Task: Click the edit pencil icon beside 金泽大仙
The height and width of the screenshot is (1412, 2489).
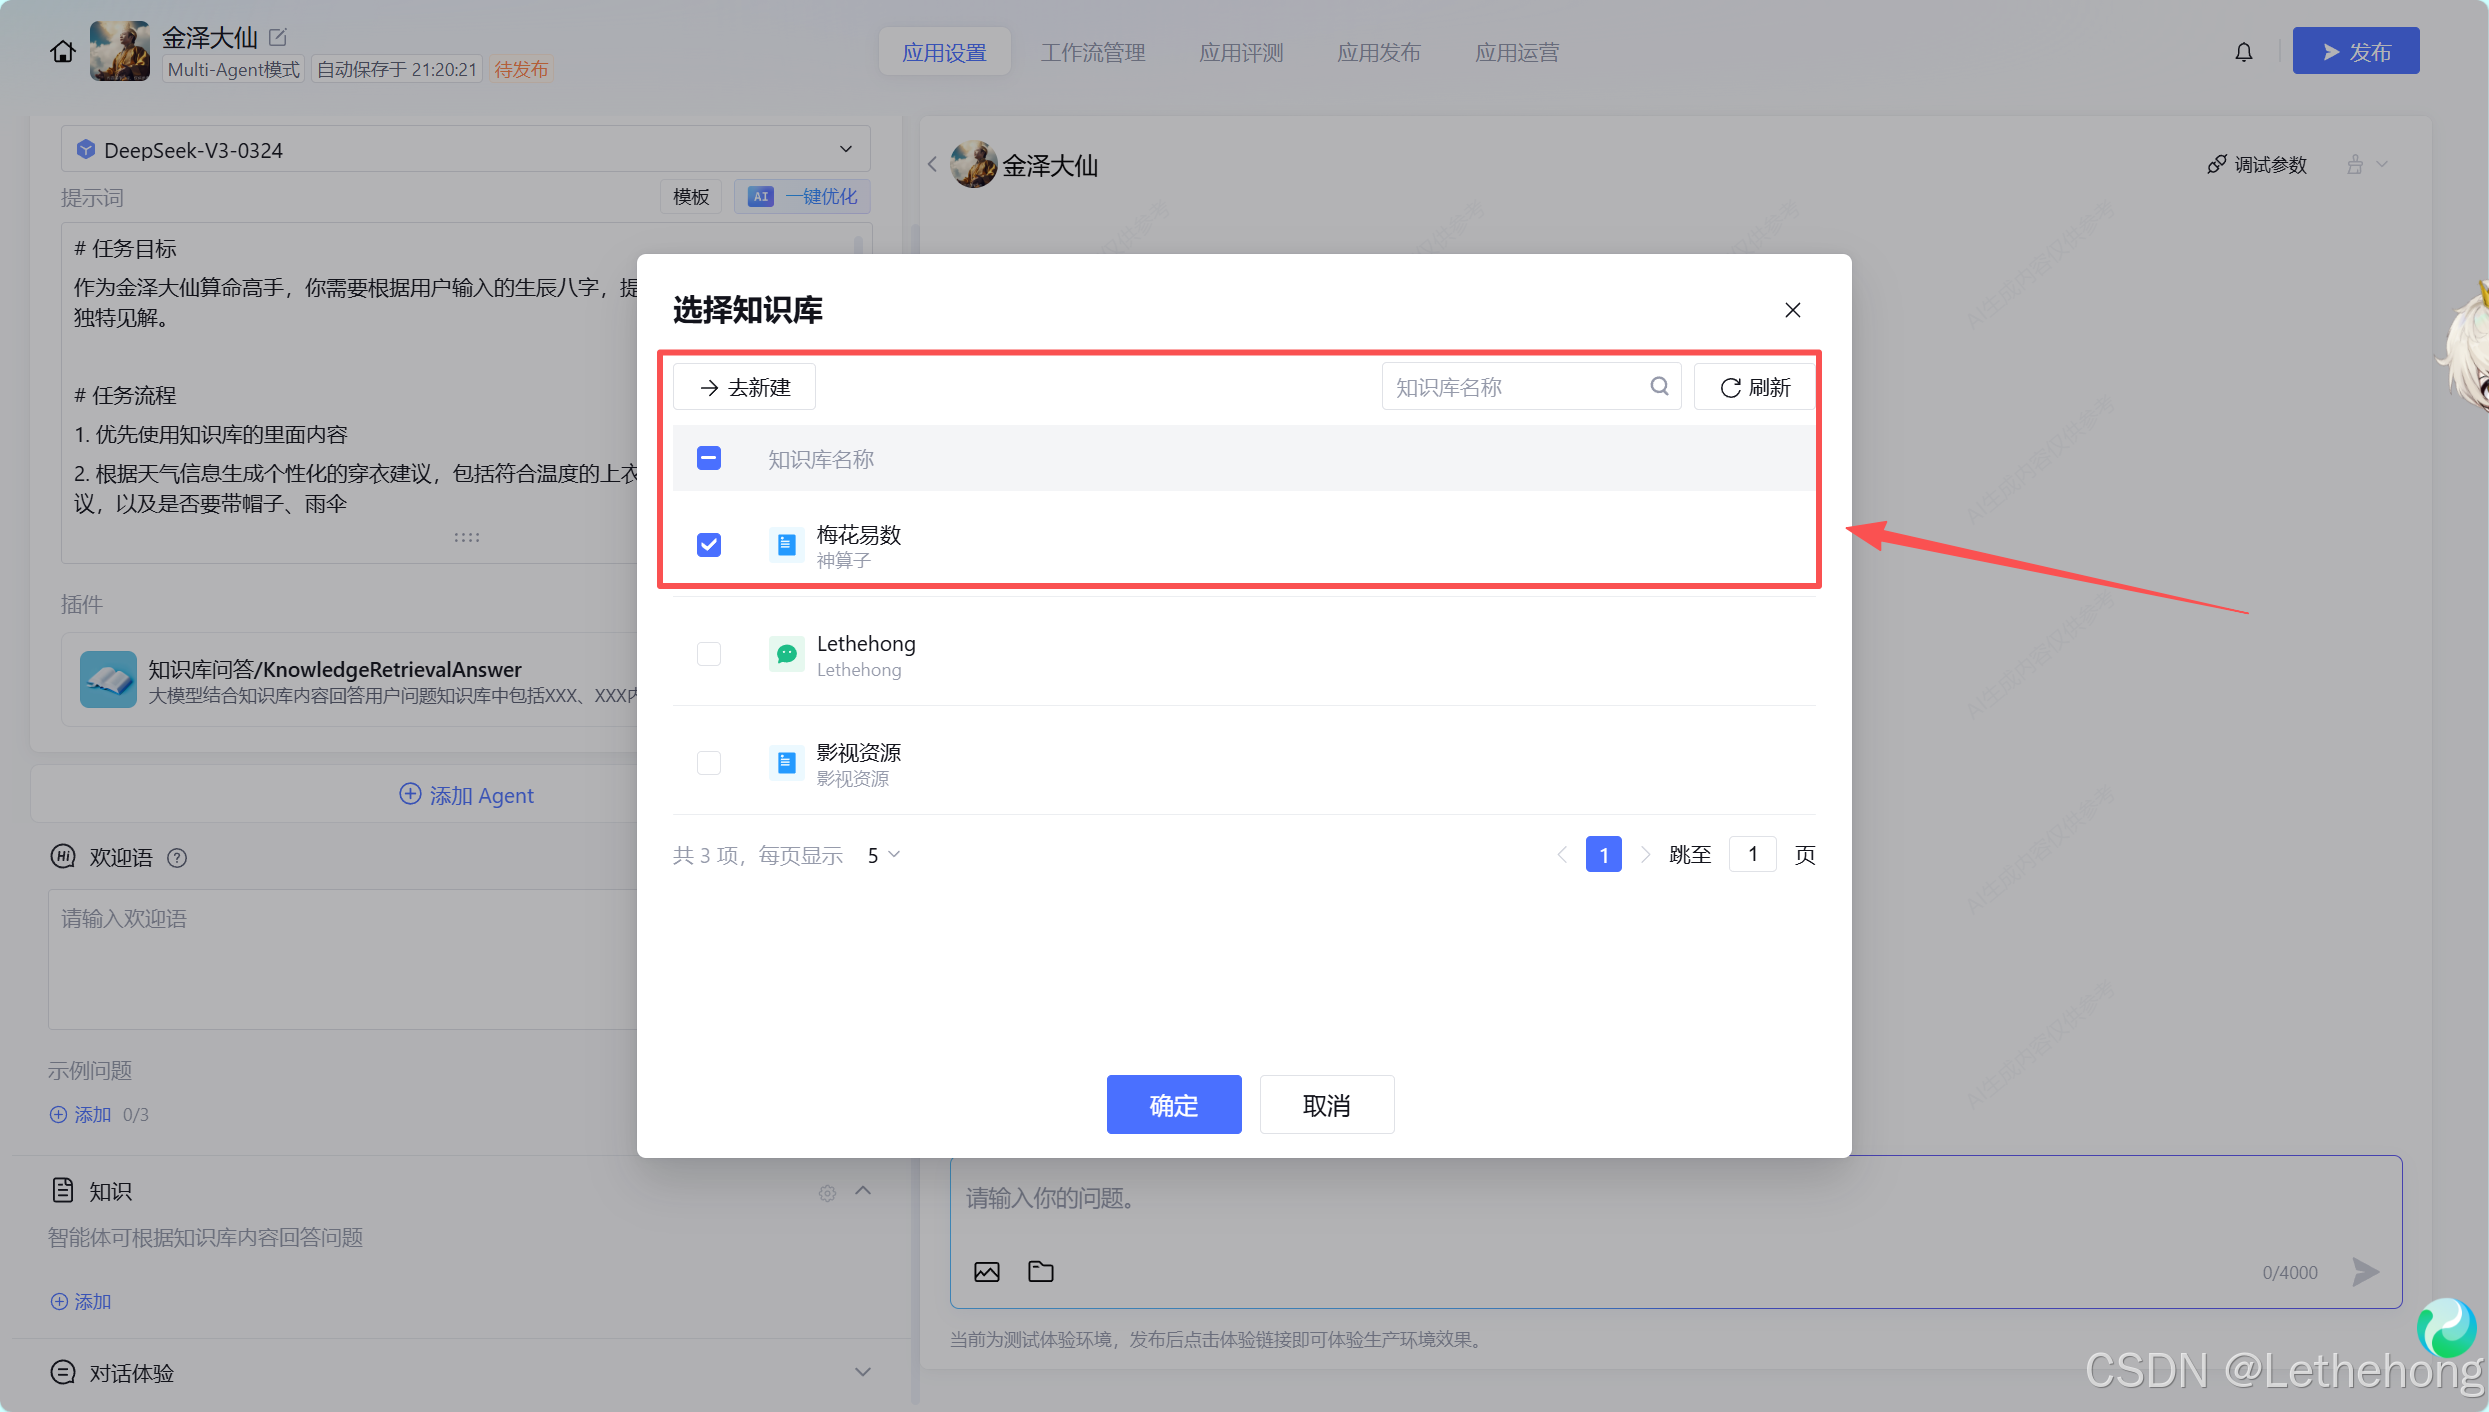Action: pyautogui.click(x=278, y=37)
